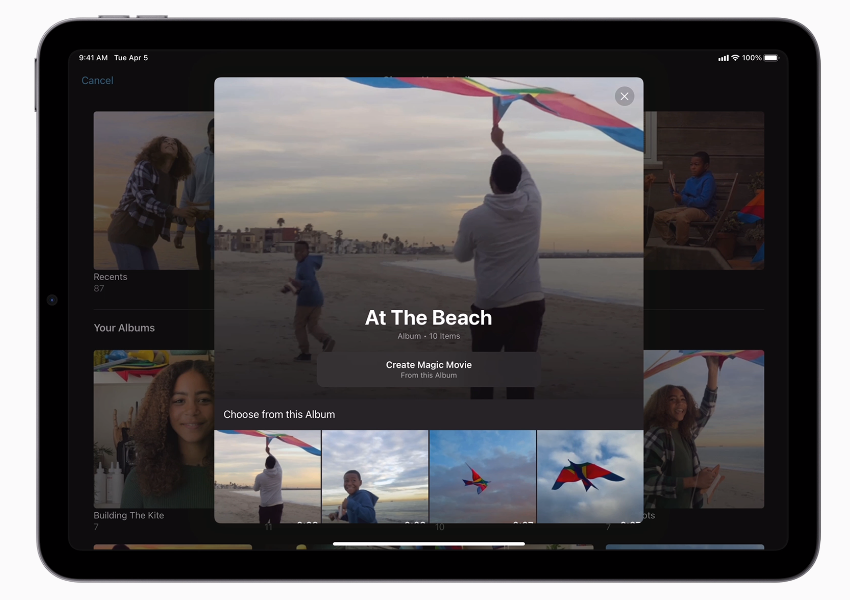Image resolution: width=850 pixels, height=600 pixels.
Task: Close the At The Beach album preview
Action: 624,96
